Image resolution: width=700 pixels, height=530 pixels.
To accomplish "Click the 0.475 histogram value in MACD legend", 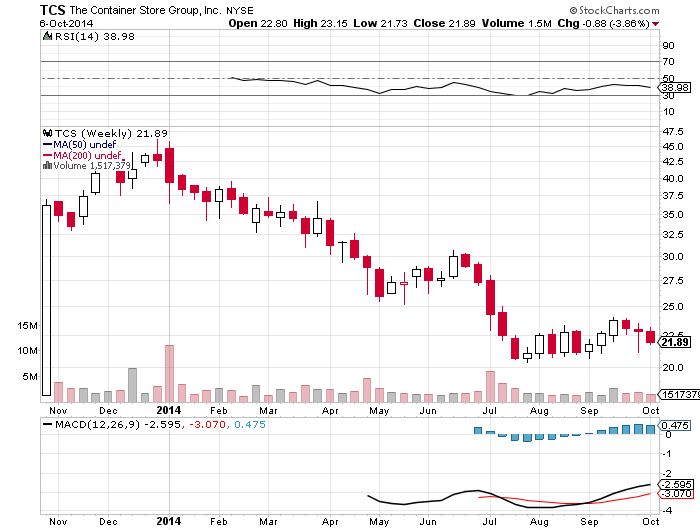I will (250, 424).
